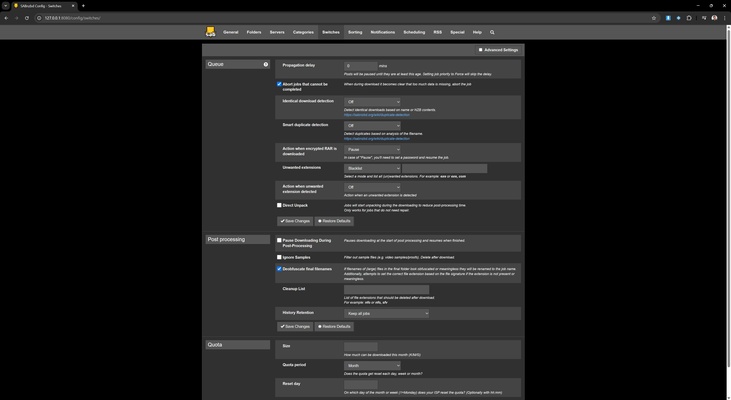Open encrypted RAR action dropdown

pos(372,149)
